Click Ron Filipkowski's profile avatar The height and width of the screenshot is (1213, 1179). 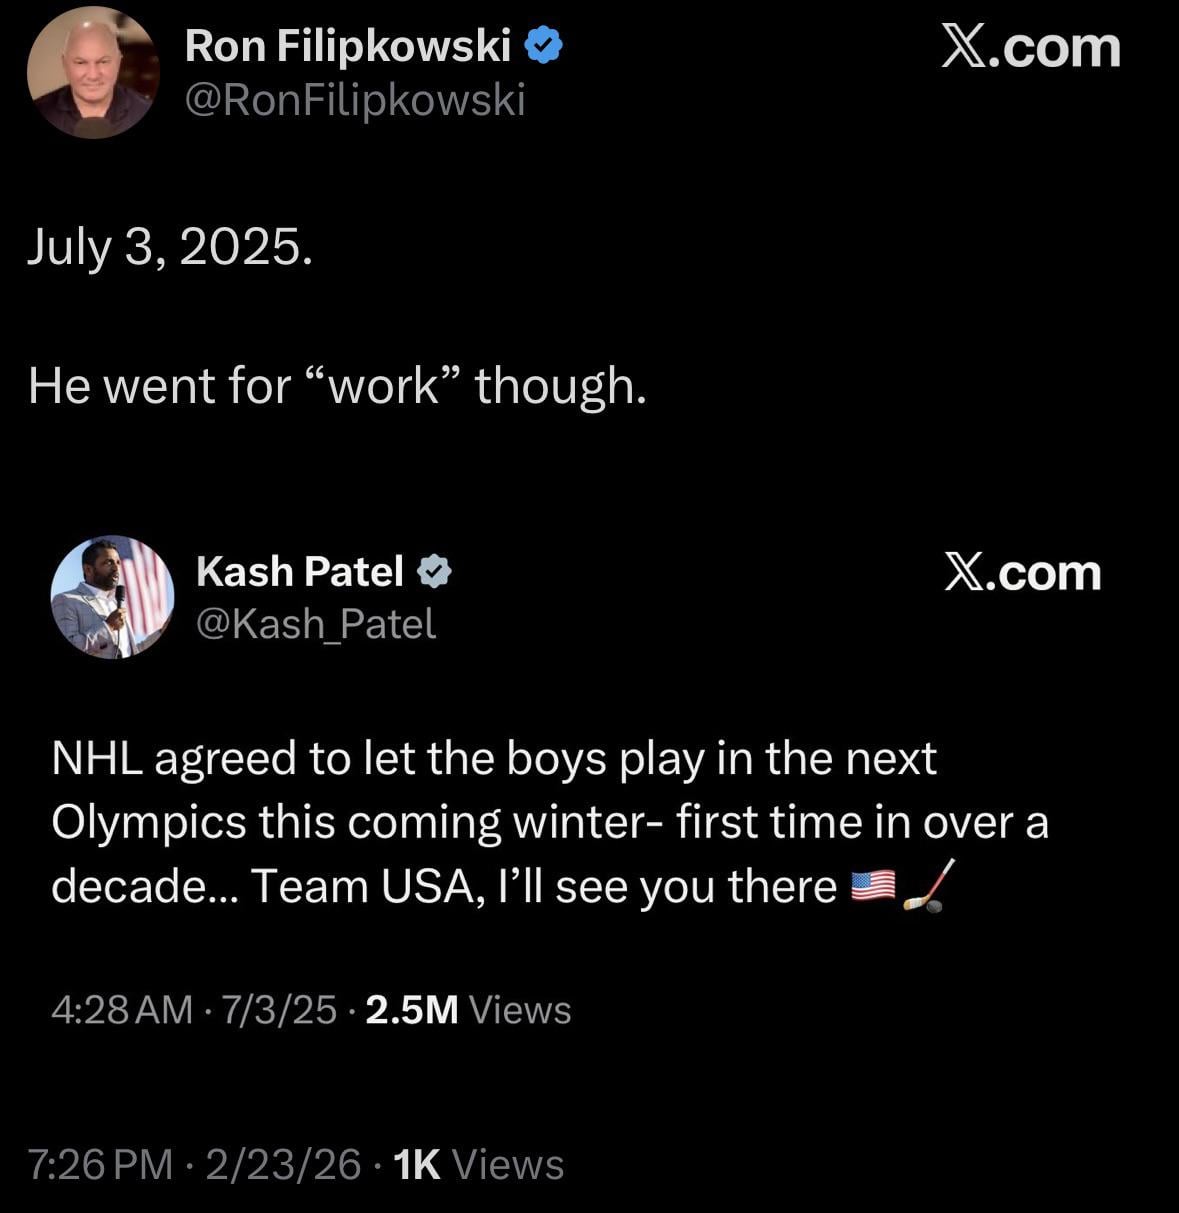click(x=92, y=72)
